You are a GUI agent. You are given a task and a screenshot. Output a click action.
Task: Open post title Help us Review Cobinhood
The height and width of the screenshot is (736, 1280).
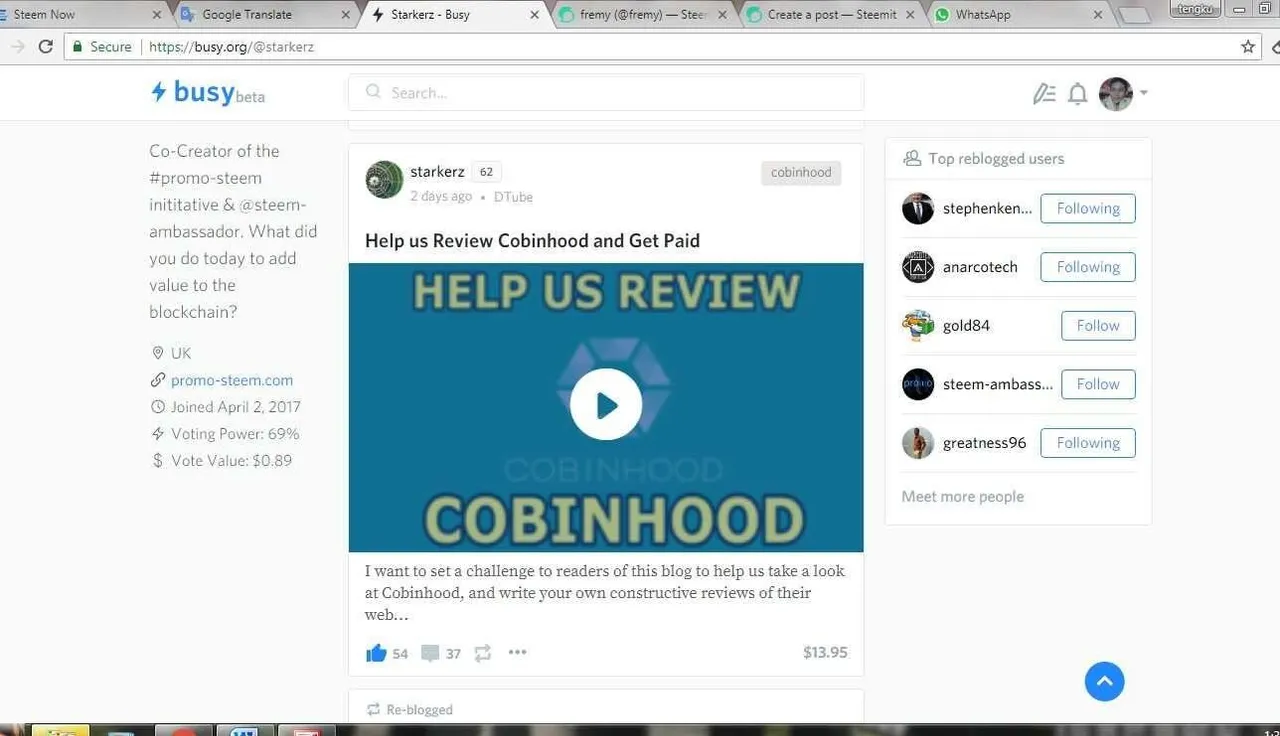532,240
